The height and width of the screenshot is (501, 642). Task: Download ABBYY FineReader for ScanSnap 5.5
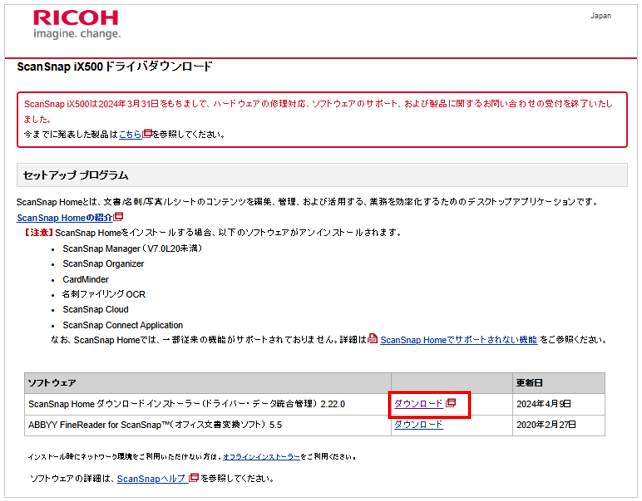point(418,424)
